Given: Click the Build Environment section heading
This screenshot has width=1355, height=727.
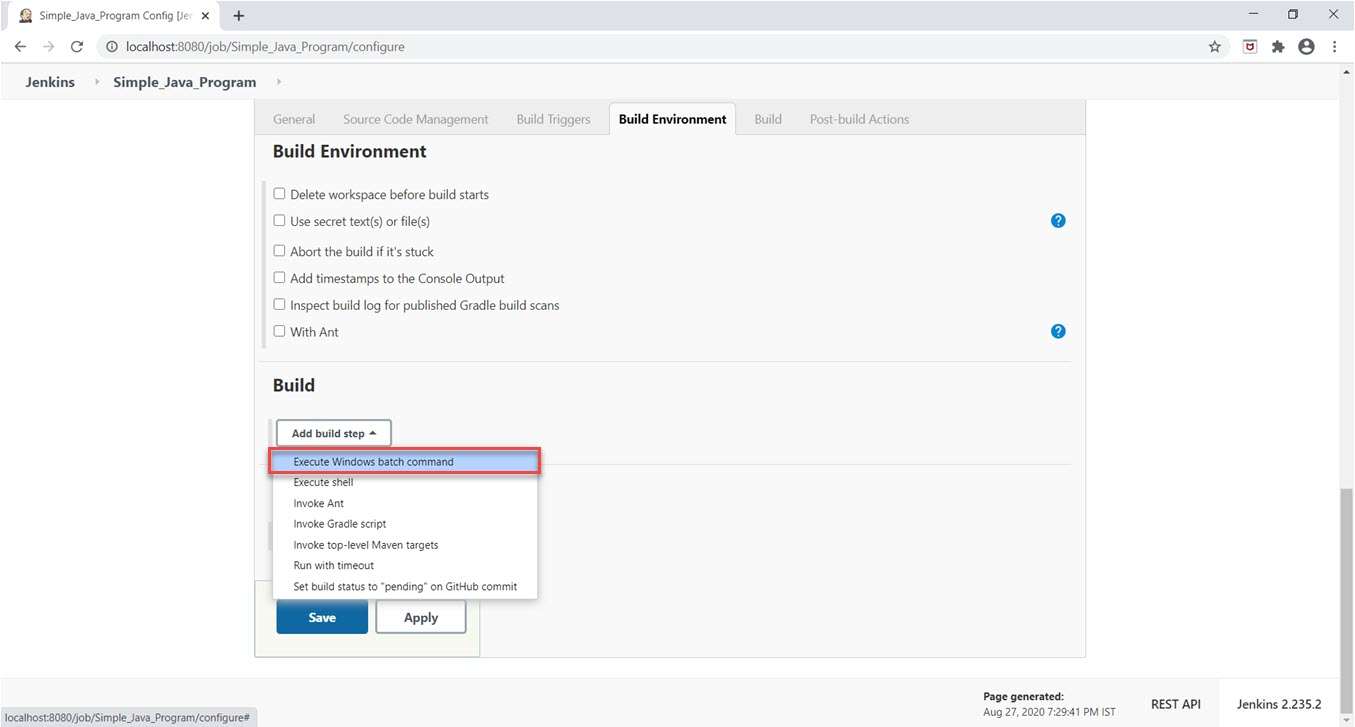Looking at the screenshot, I should [350, 151].
